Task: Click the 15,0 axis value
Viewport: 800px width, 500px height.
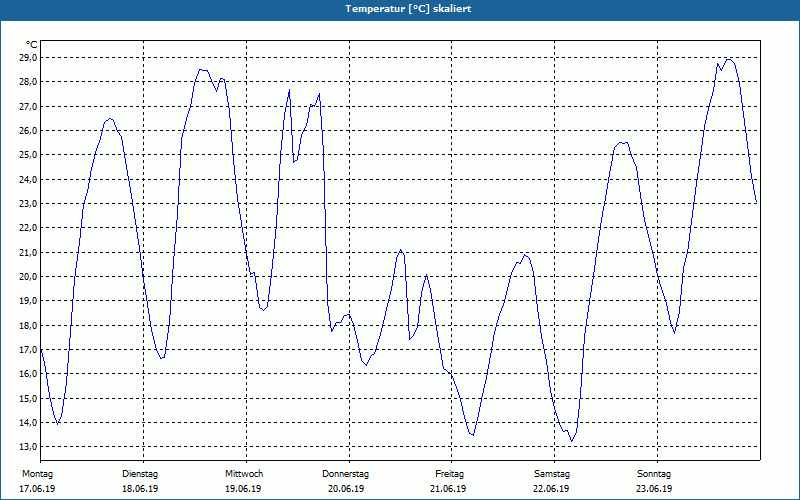Action: (28, 398)
